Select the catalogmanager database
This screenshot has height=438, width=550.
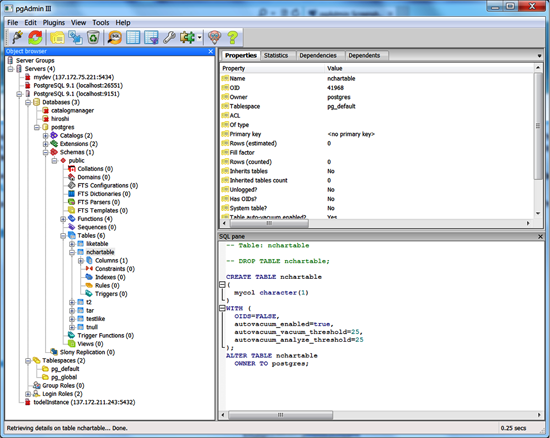click(73, 110)
